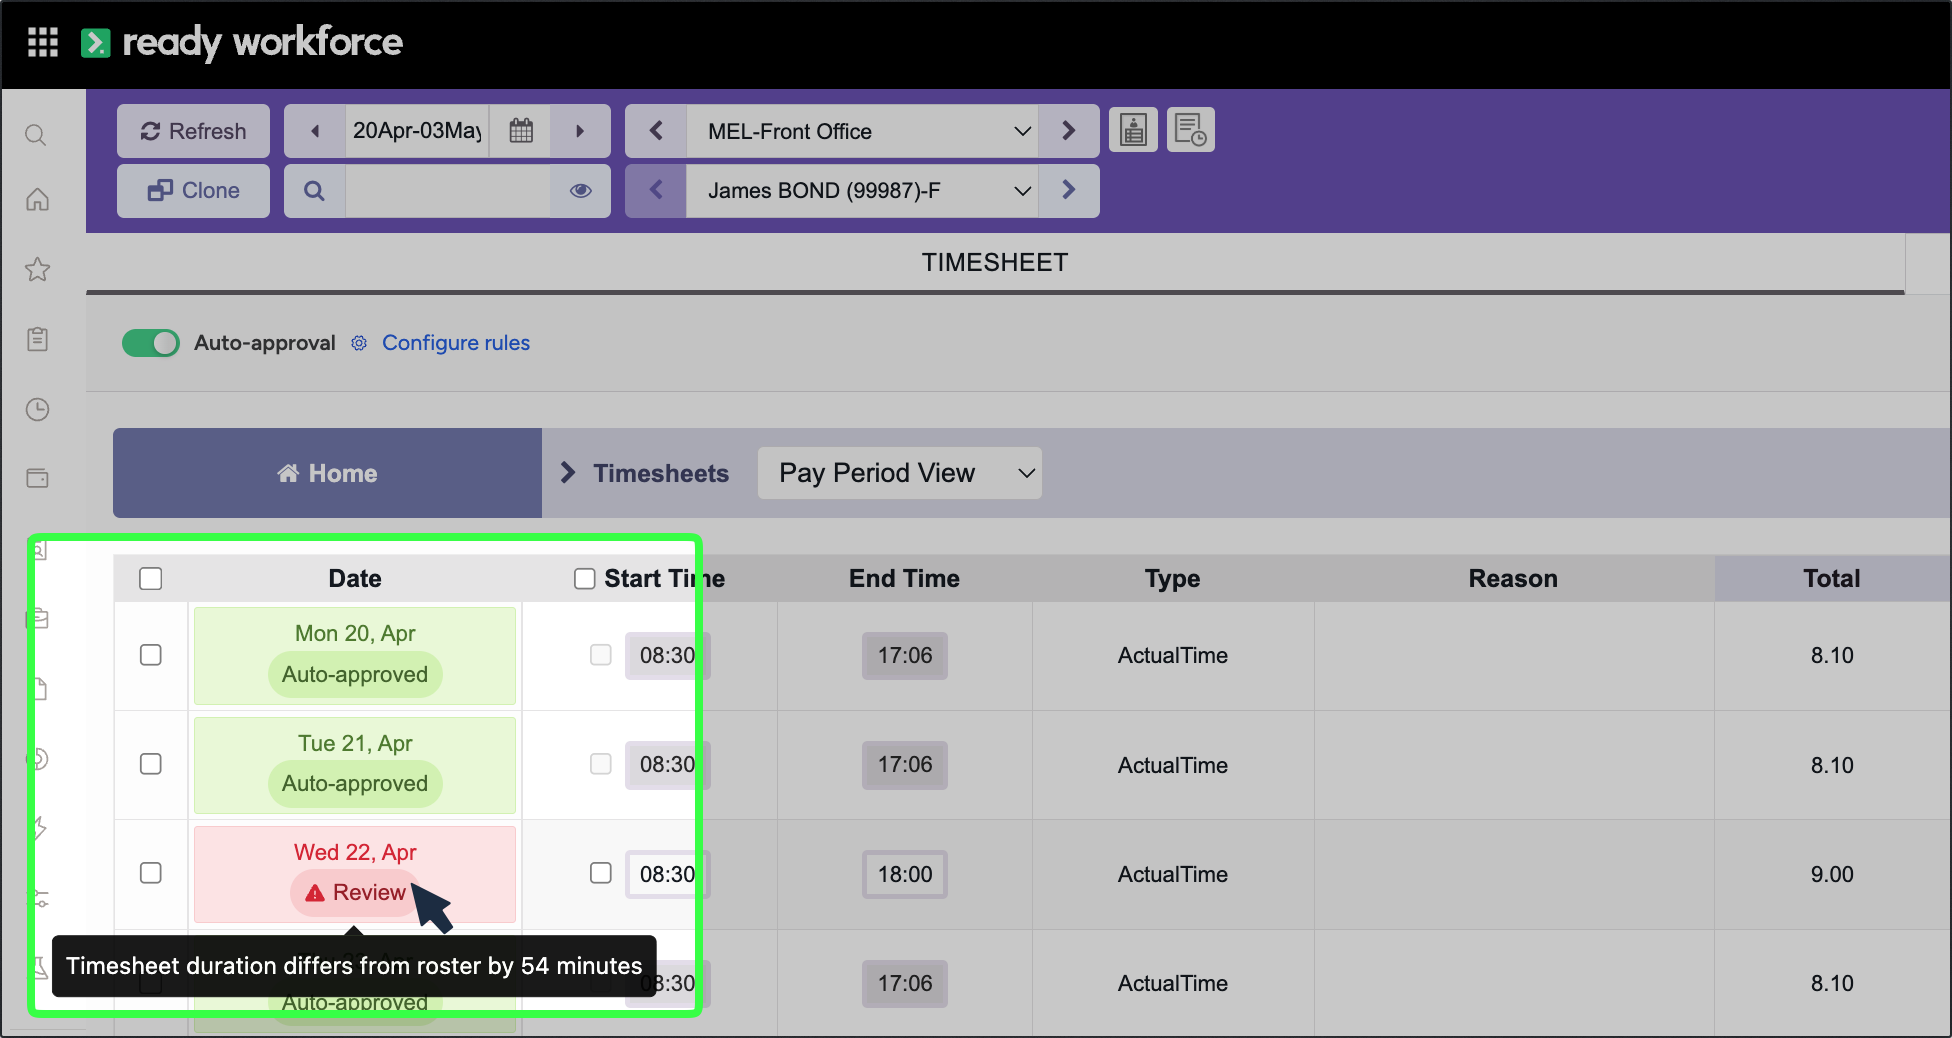Edit the 18:00 end time field
The width and height of the screenshot is (1952, 1038).
coord(905,874)
